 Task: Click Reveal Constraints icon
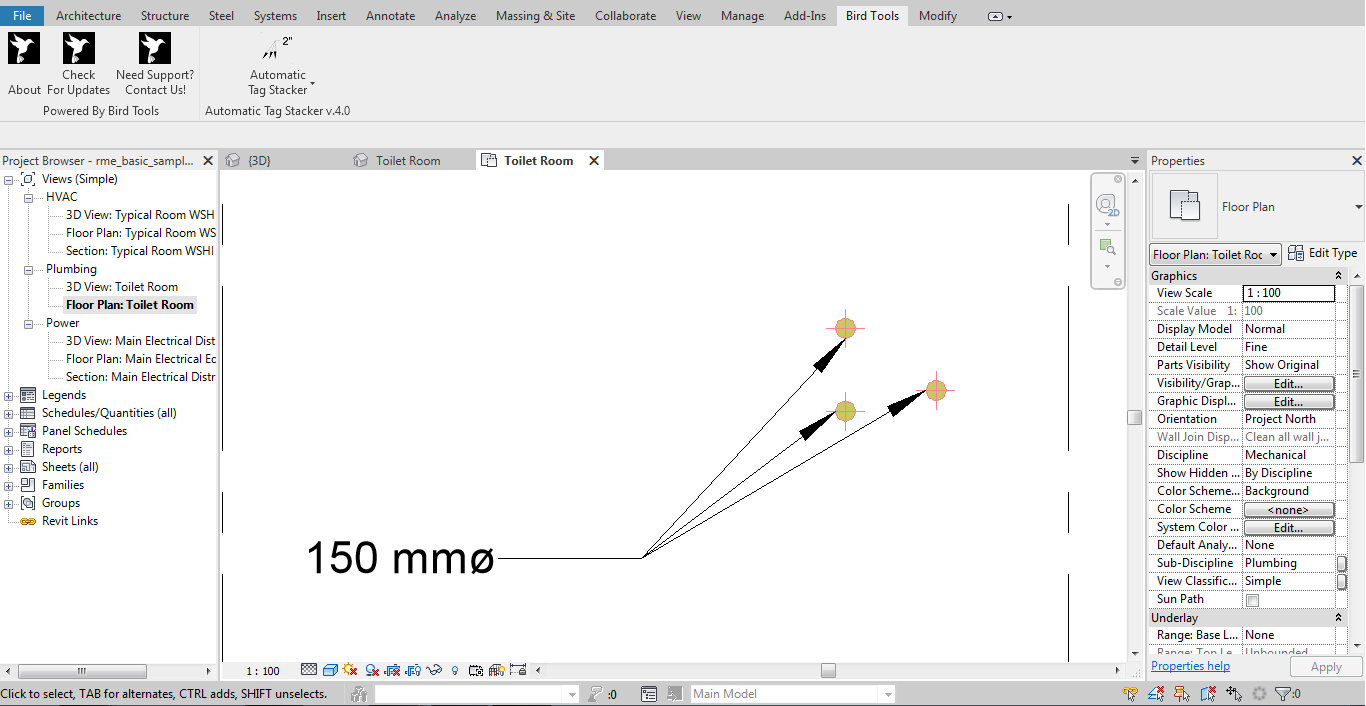point(518,671)
